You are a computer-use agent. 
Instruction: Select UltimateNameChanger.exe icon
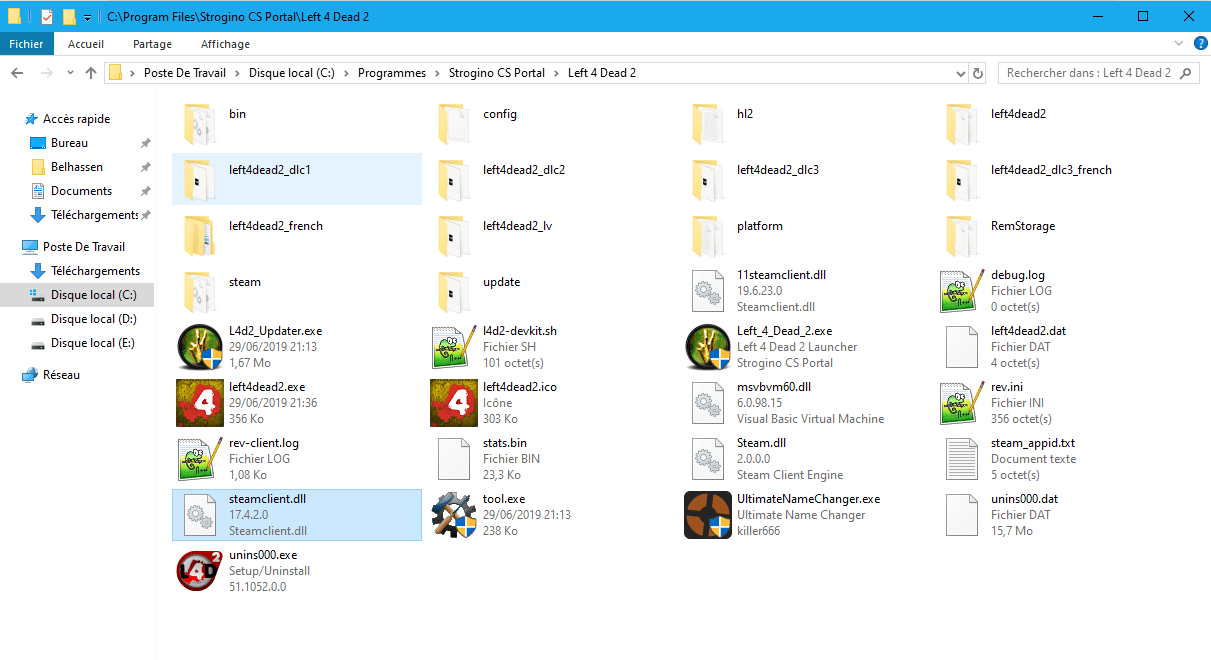coord(708,515)
